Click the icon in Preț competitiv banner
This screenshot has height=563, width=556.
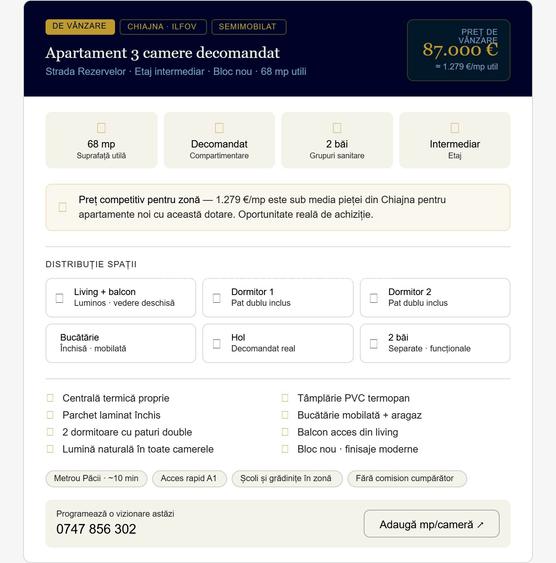click(62, 207)
